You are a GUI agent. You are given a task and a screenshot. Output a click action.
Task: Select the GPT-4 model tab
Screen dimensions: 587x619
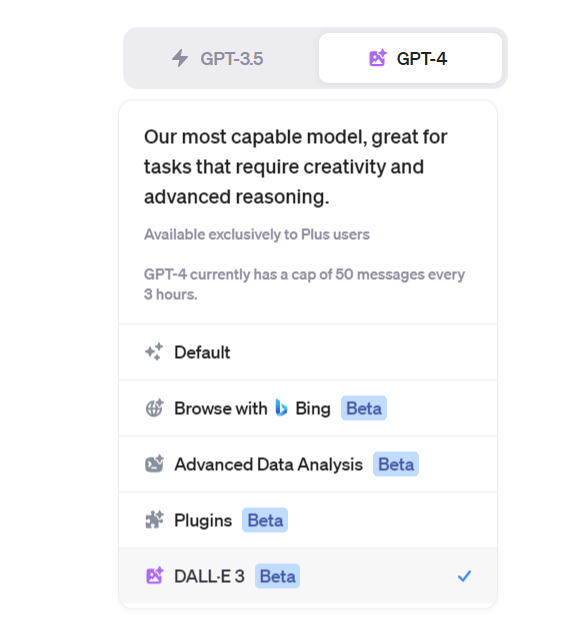tap(410, 58)
